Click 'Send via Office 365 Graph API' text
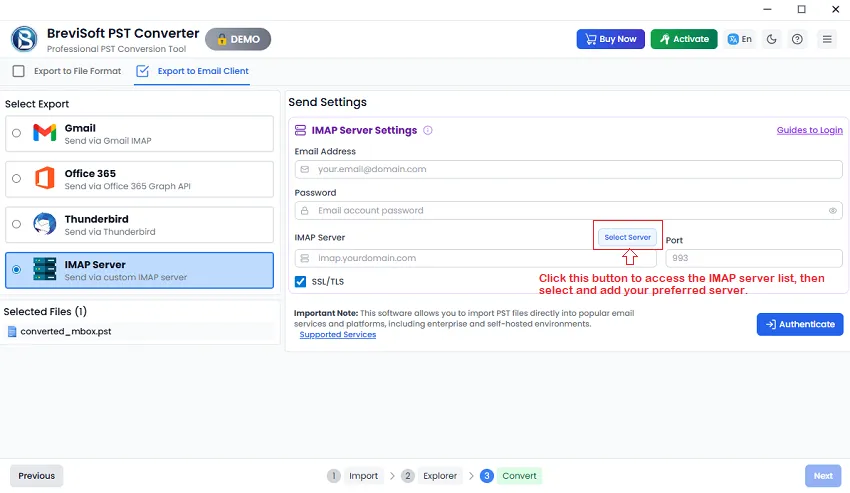The height and width of the screenshot is (493, 850). [x=127, y=186]
